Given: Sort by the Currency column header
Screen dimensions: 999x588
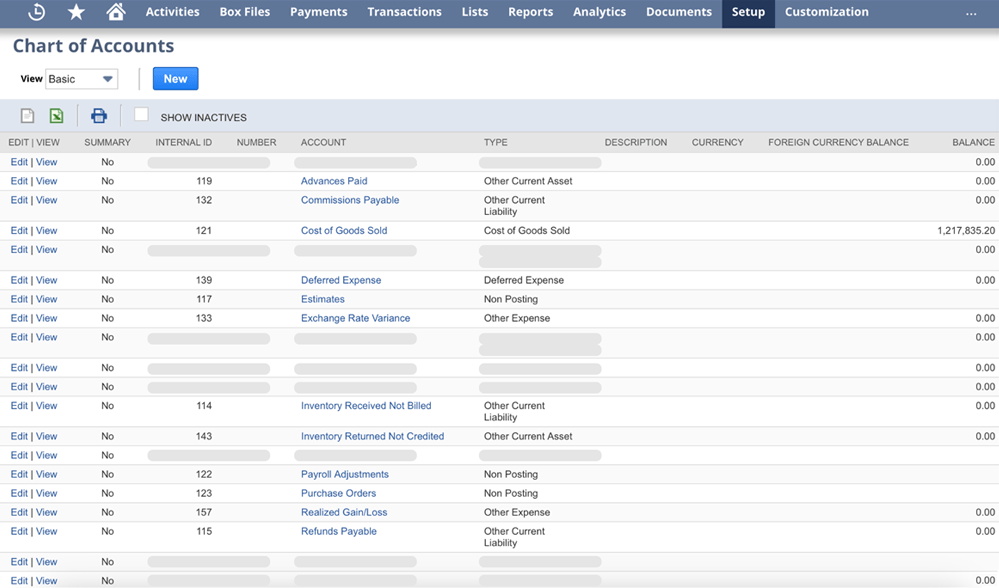Looking at the screenshot, I should (x=718, y=143).
